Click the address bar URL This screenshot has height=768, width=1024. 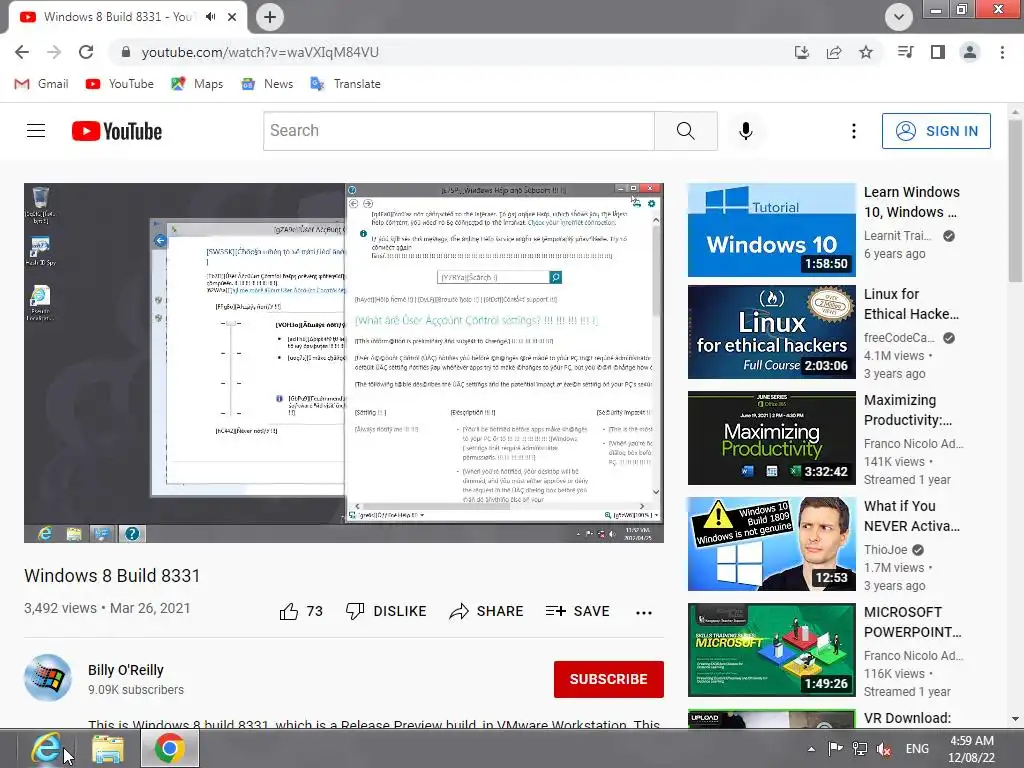tap(260, 52)
